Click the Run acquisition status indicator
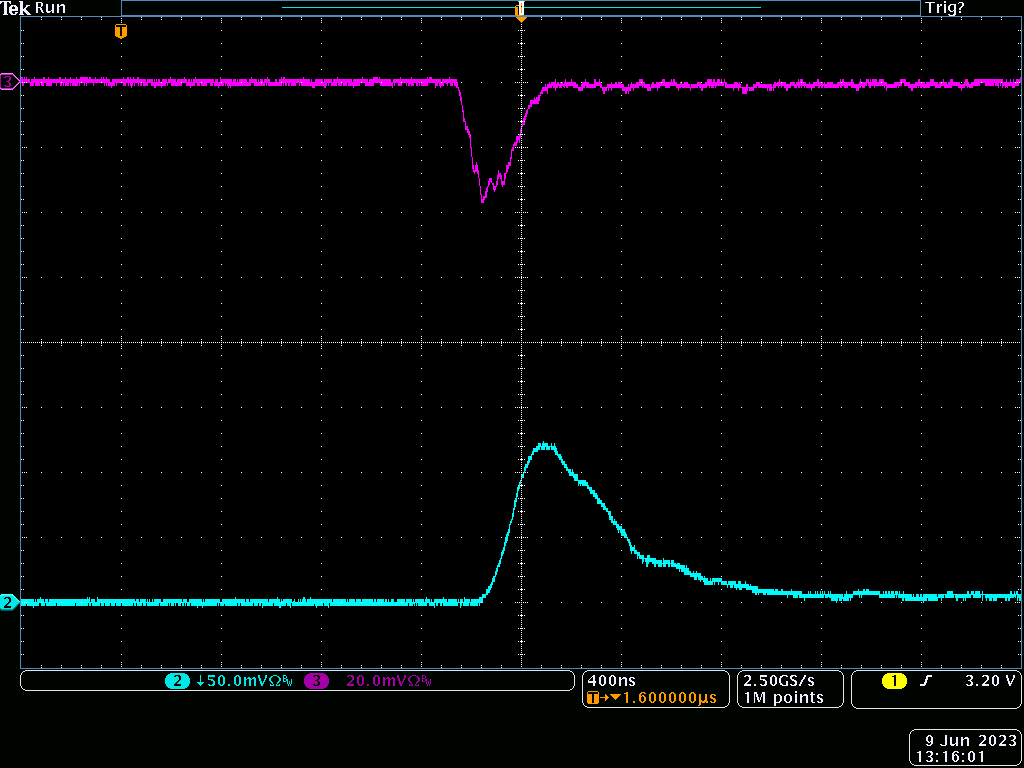The image size is (1024, 768). [x=50, y=8]
